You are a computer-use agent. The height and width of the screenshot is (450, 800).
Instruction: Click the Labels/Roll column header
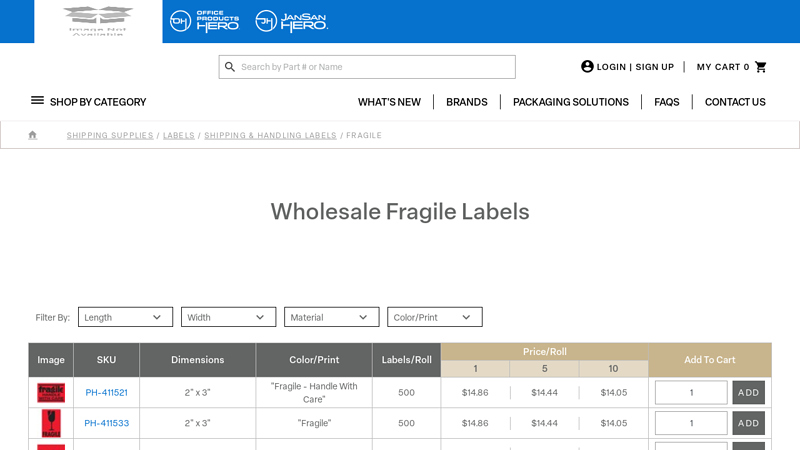(407, 360)
